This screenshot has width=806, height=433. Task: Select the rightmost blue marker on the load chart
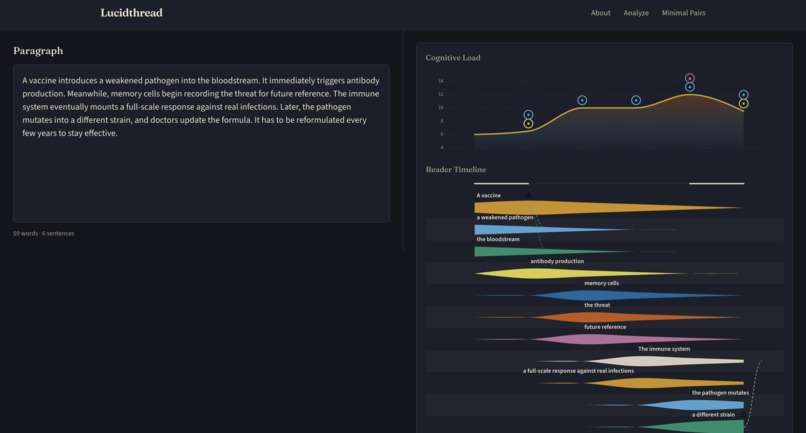743,95
